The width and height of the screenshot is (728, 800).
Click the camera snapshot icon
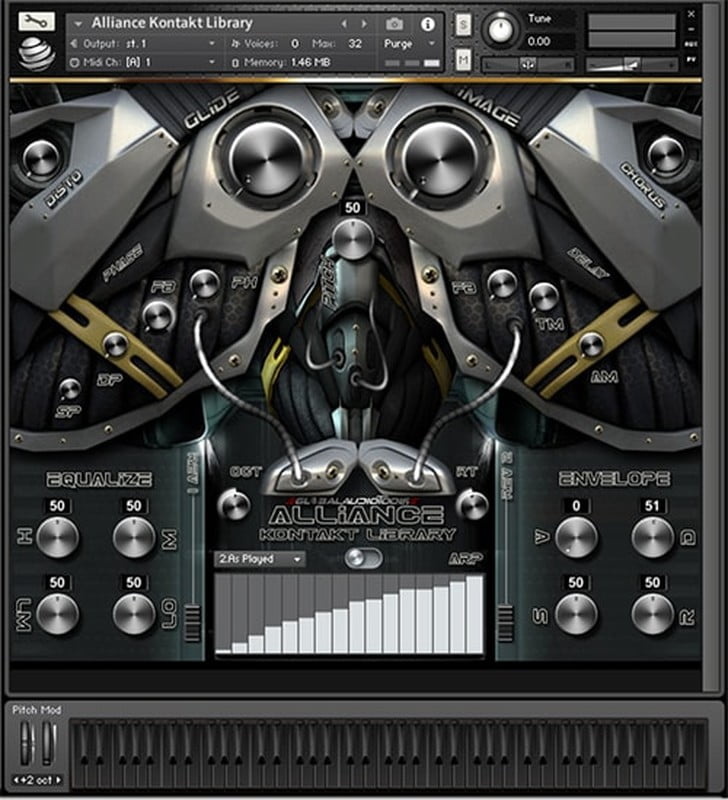(394, 23)
